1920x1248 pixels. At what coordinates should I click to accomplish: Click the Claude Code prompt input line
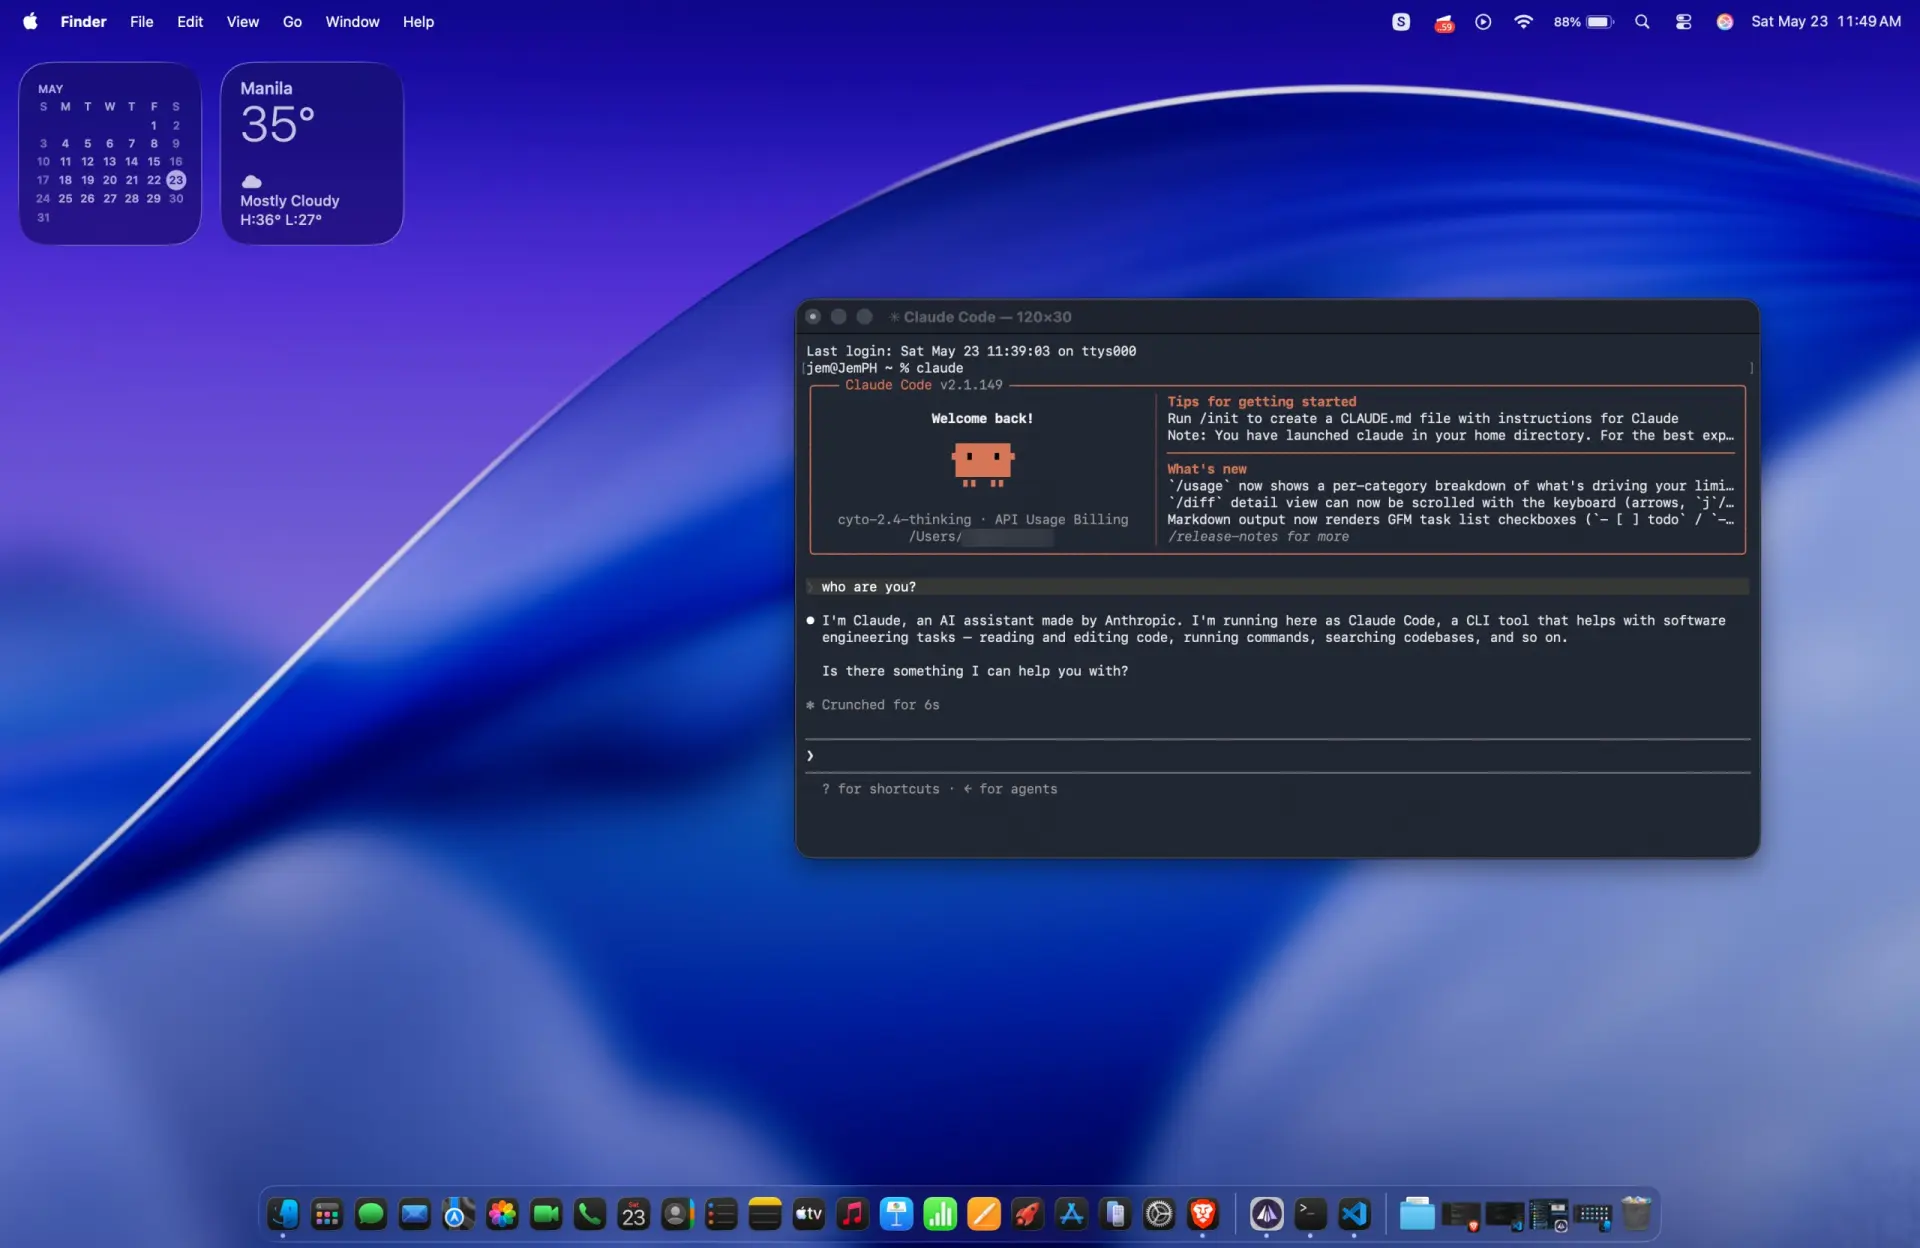[x=1278, y=756]
